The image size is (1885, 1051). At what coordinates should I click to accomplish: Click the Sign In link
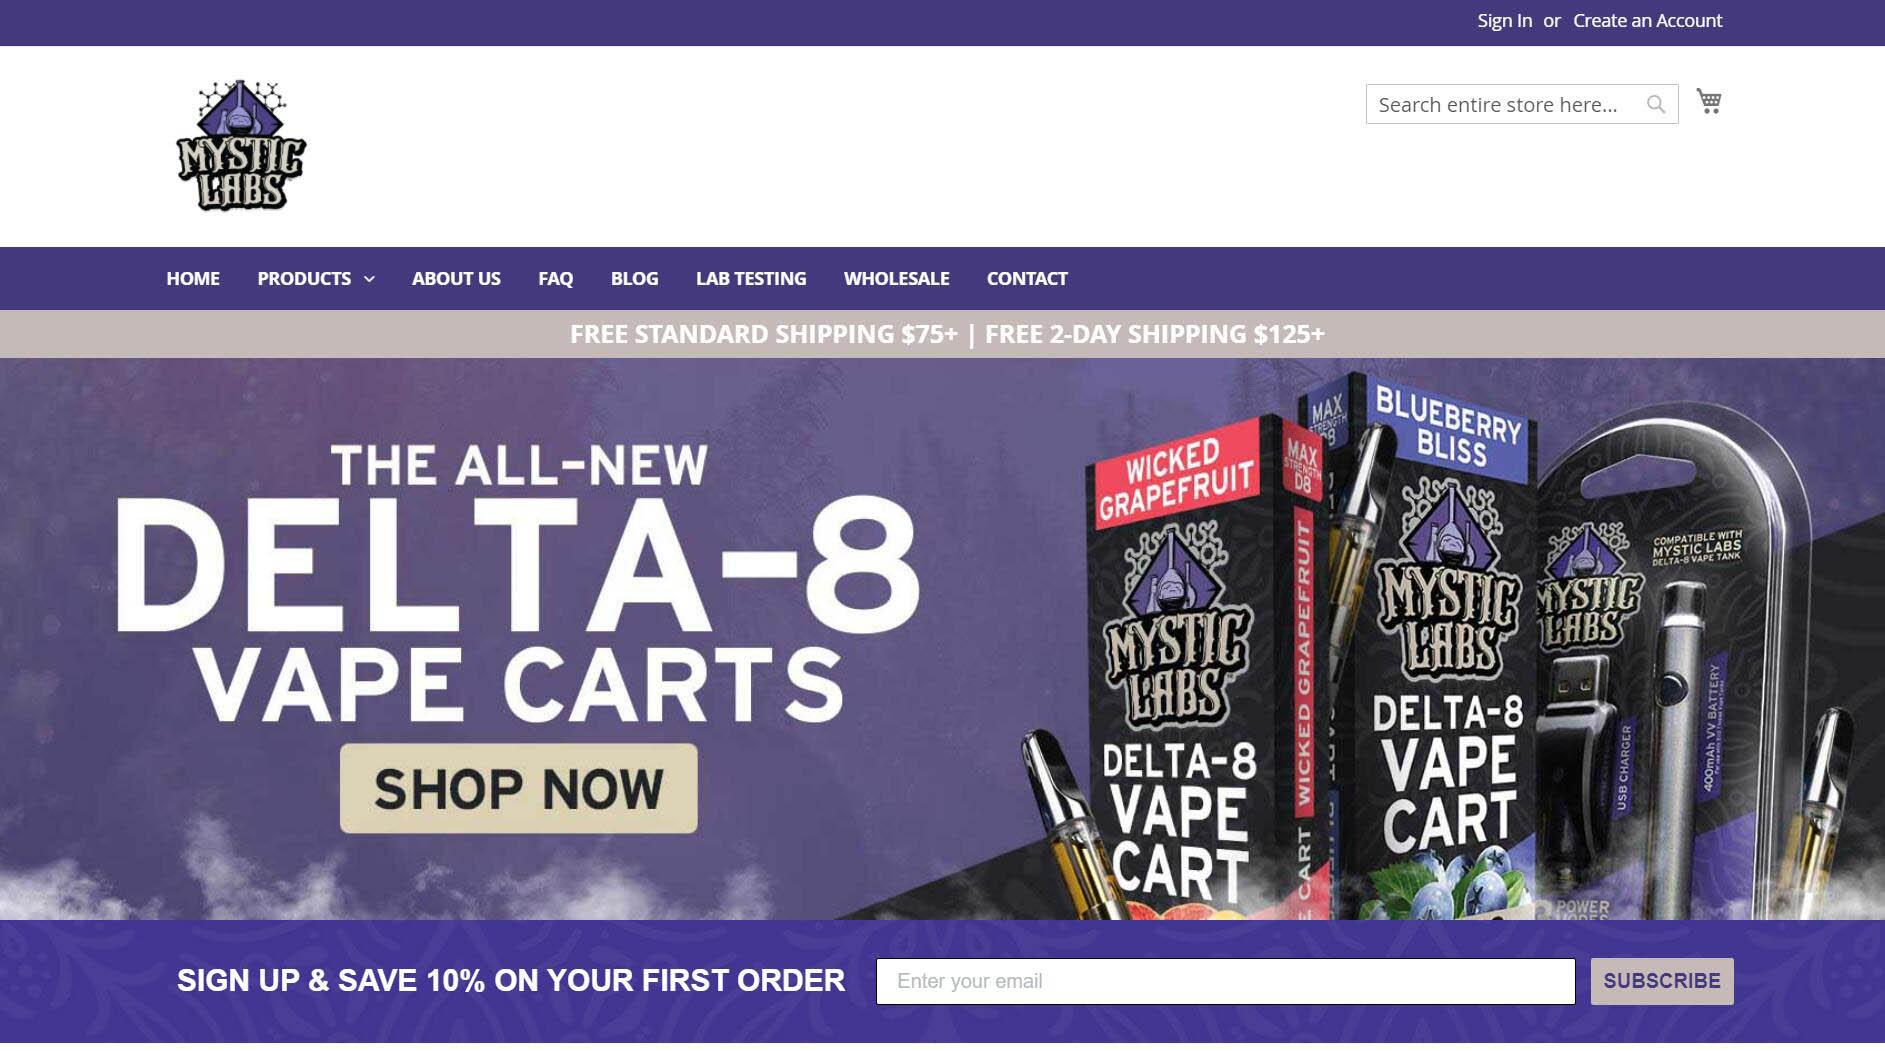click(1505, 21)
